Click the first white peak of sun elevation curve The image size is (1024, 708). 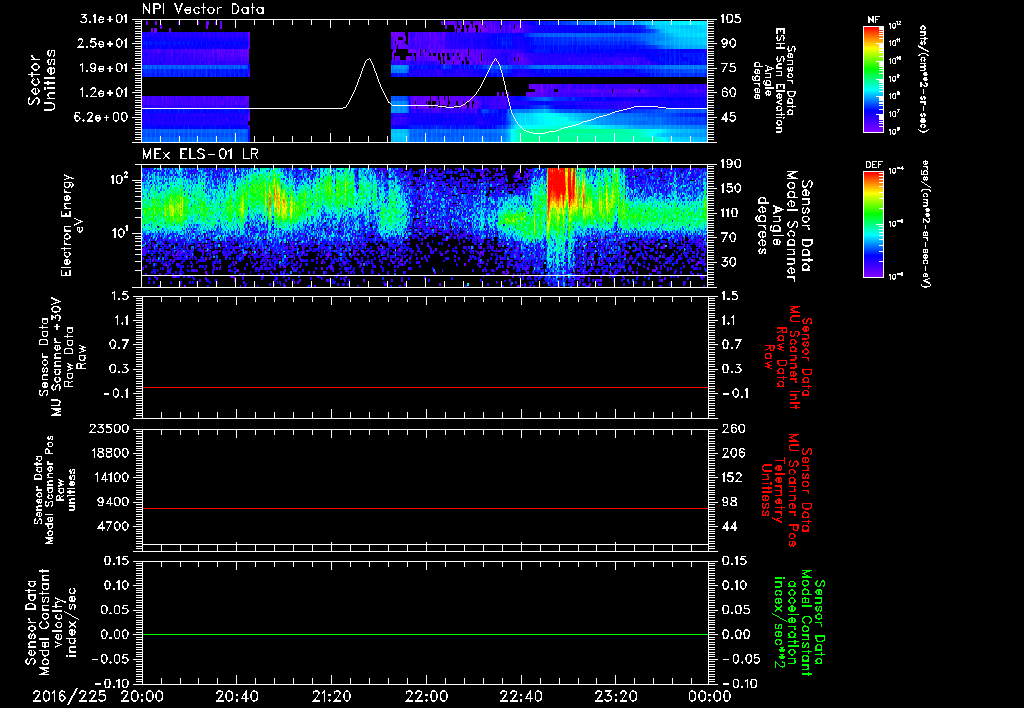pos(368,59)
